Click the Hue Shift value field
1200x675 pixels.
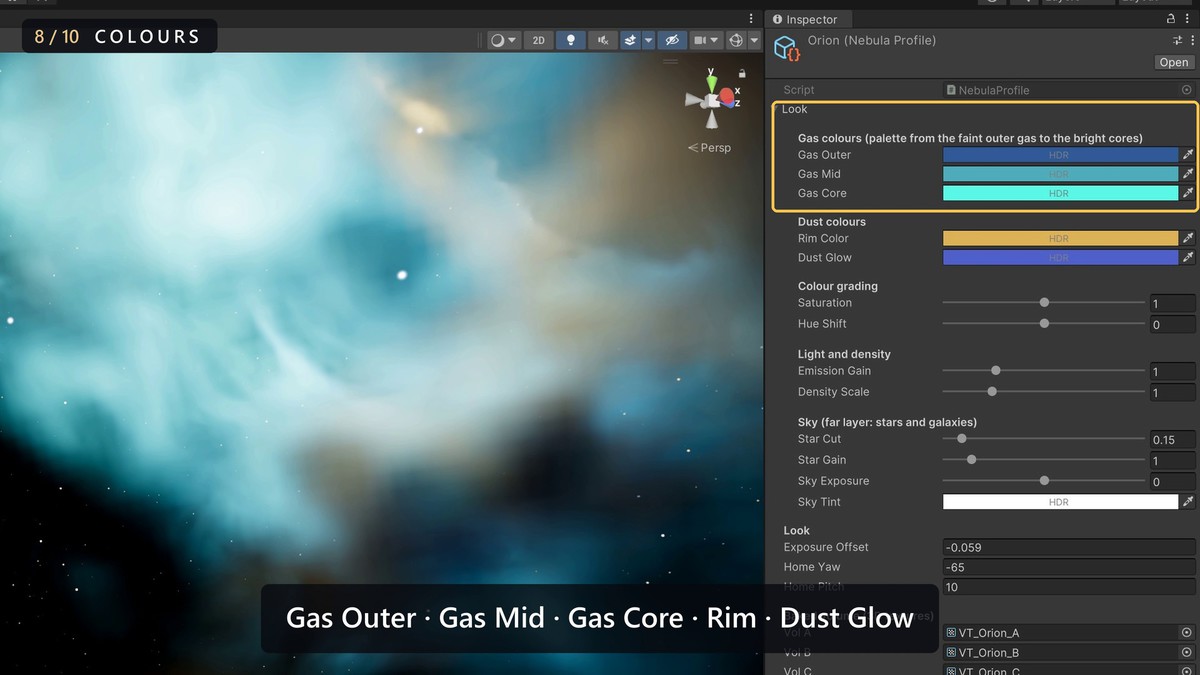[x=1172, y=324]
